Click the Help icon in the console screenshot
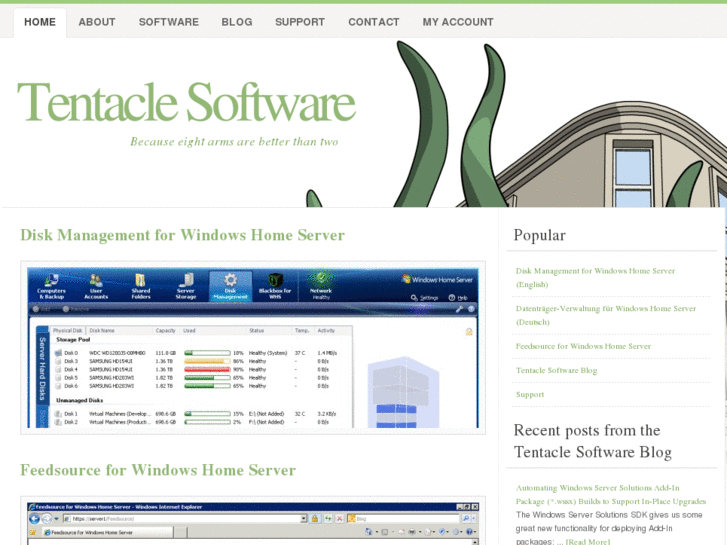 click(458, 298)
